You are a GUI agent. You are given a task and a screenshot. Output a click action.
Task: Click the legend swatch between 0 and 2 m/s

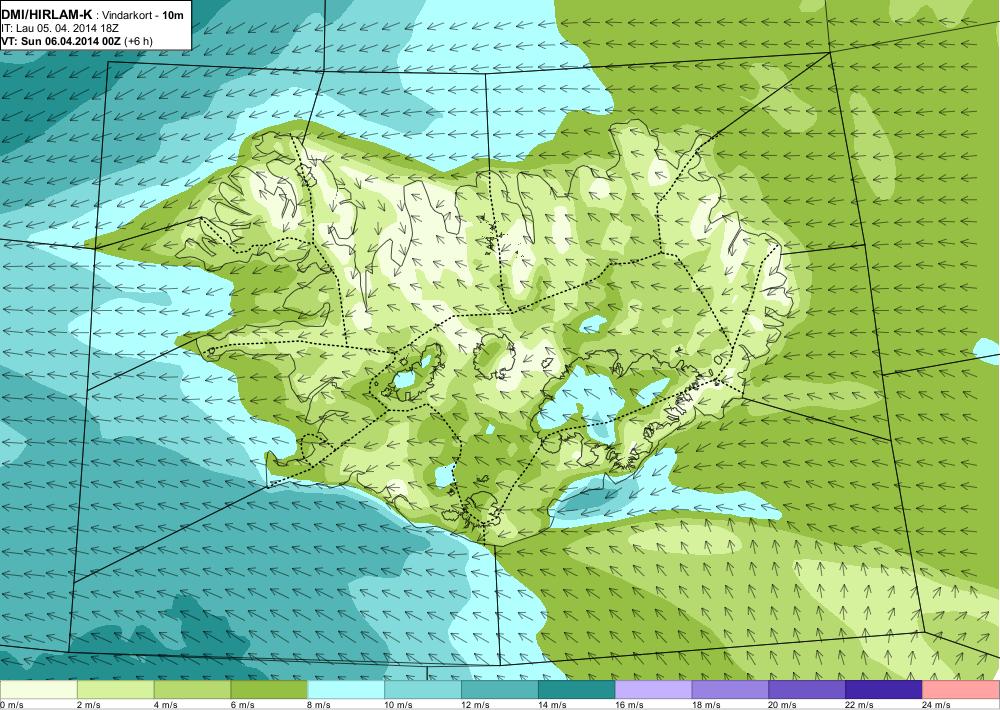point(38,690)
